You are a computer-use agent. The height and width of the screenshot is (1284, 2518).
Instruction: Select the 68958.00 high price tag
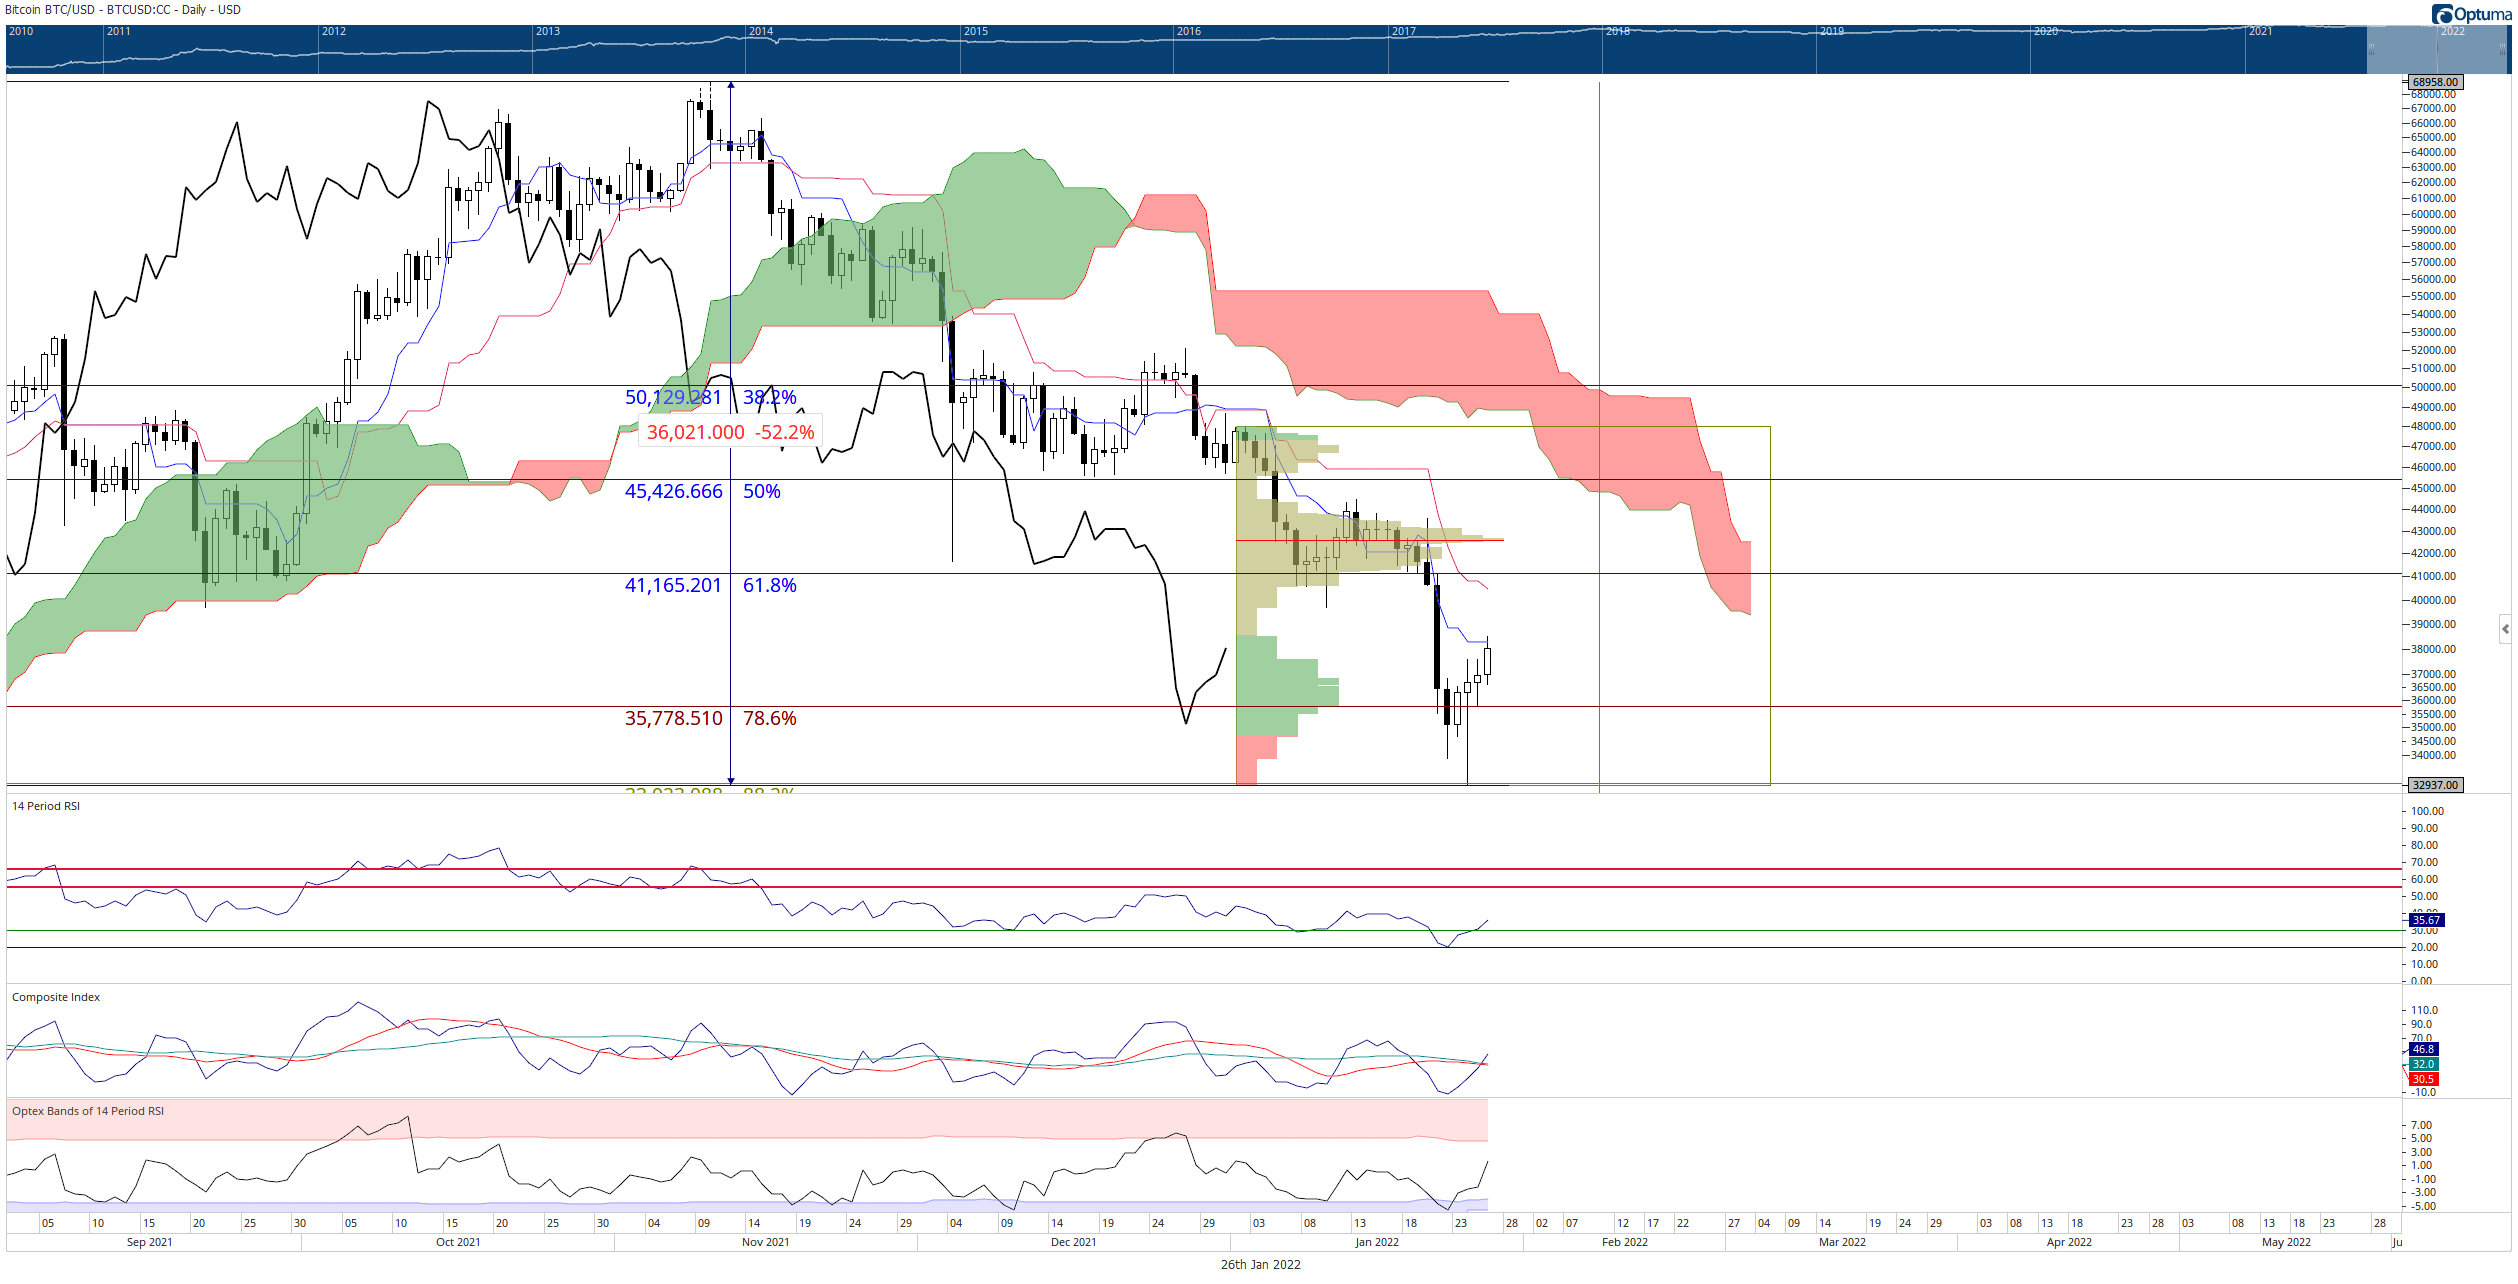(2434, 82)
